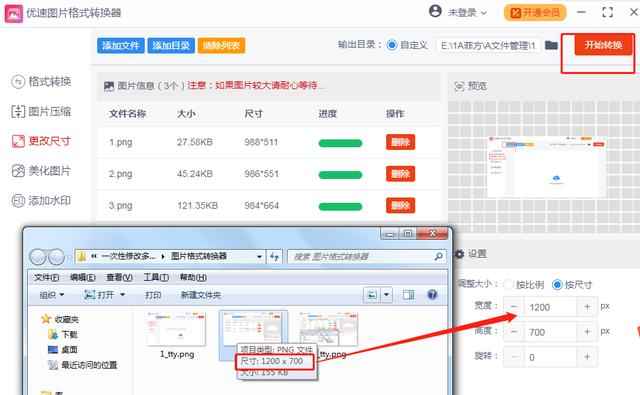This screenshot has width=640, height=395.
Task: Click the 宽度 value input field
Action: 550,307
